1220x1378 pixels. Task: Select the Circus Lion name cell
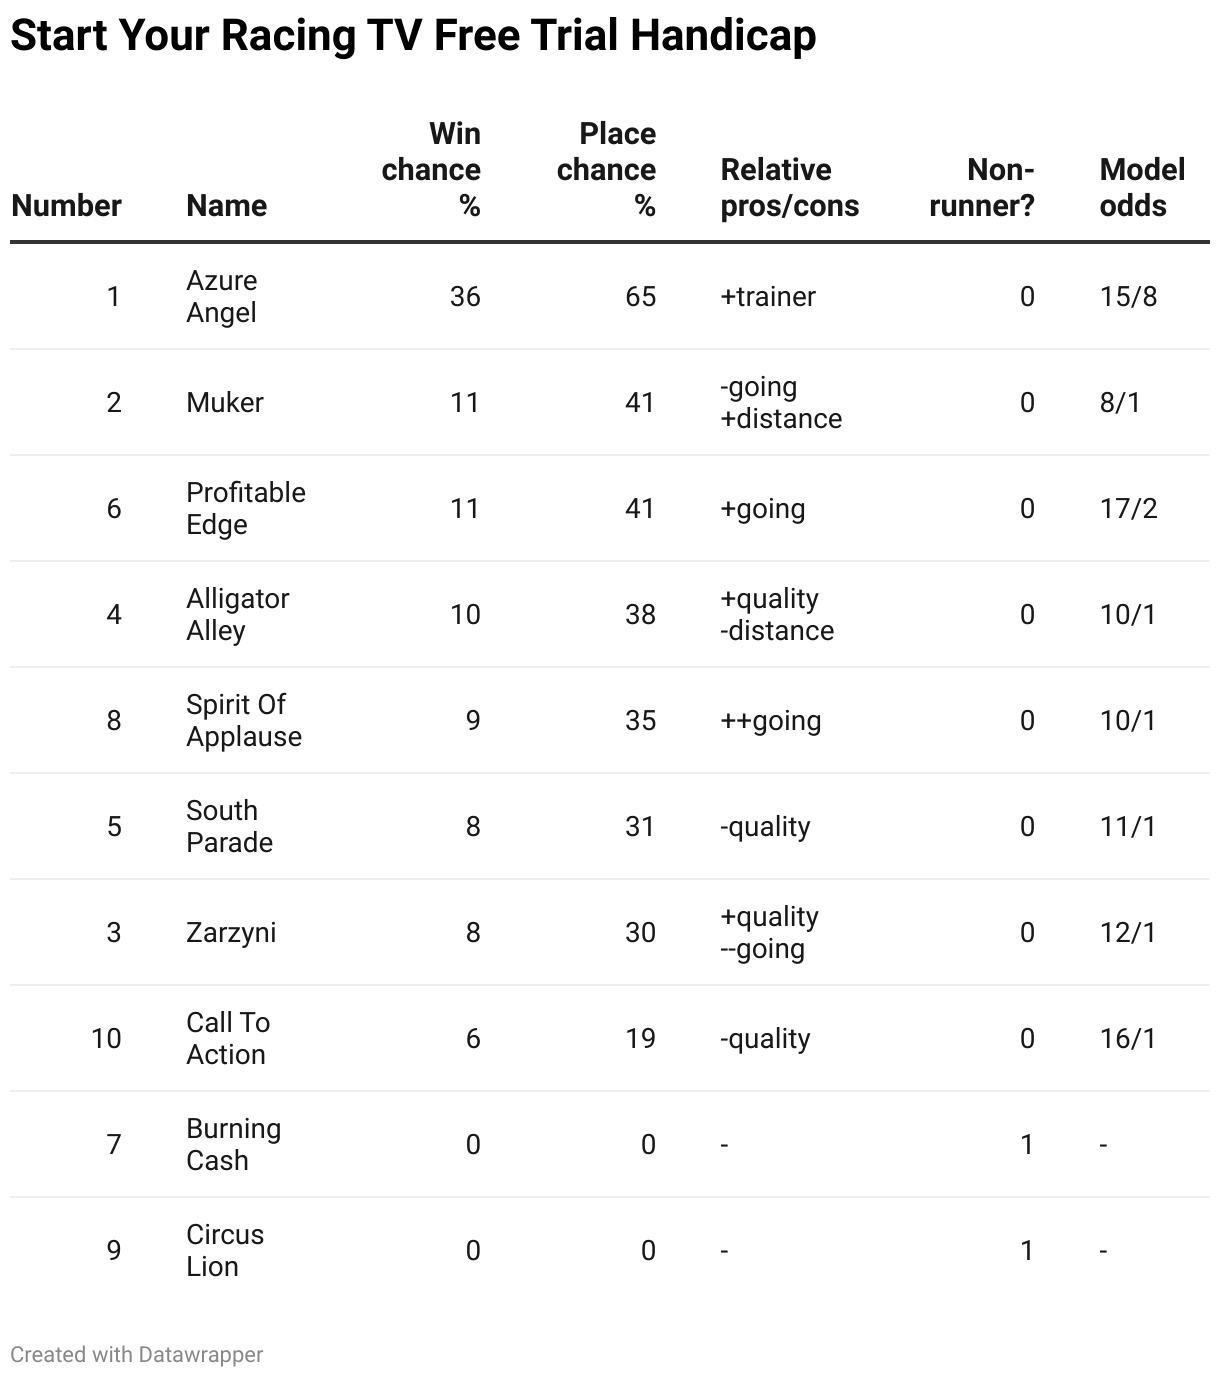click(225, 1250)
